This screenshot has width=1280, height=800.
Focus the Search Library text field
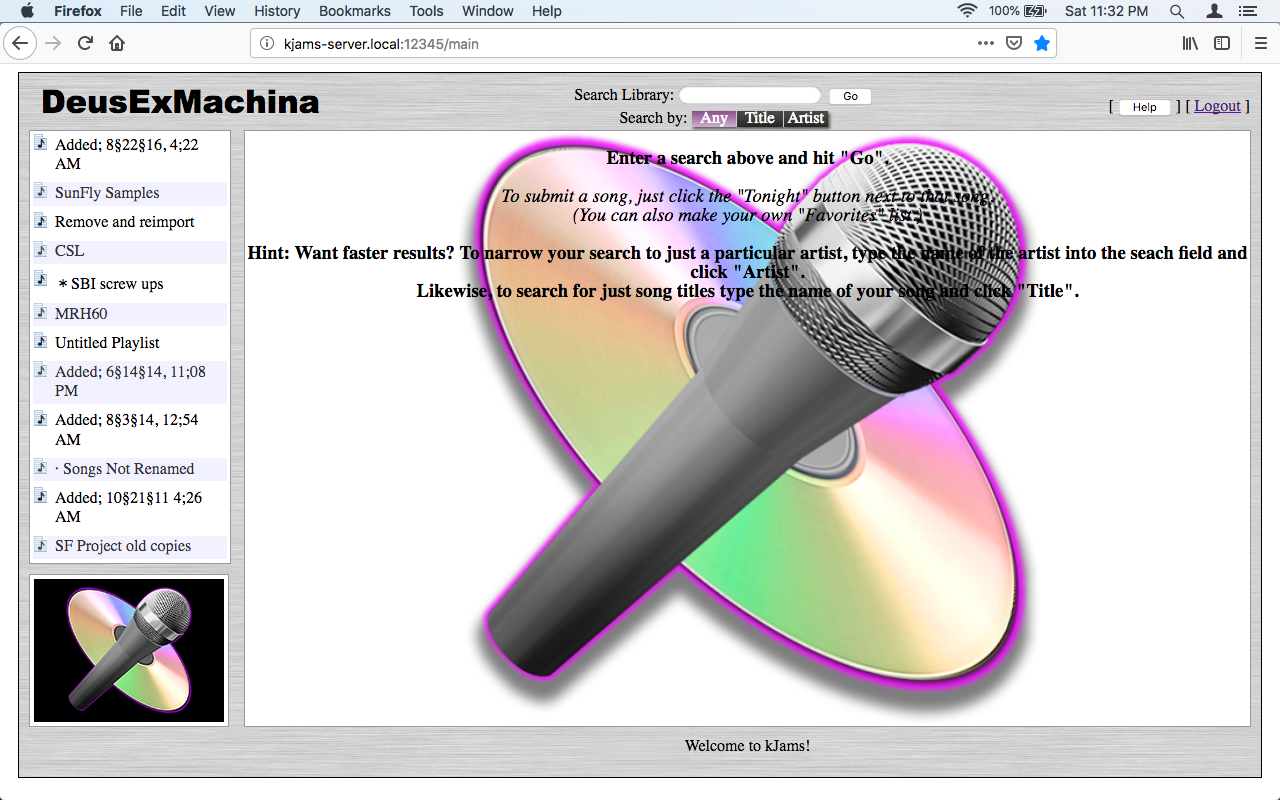[x=750, y=96]
